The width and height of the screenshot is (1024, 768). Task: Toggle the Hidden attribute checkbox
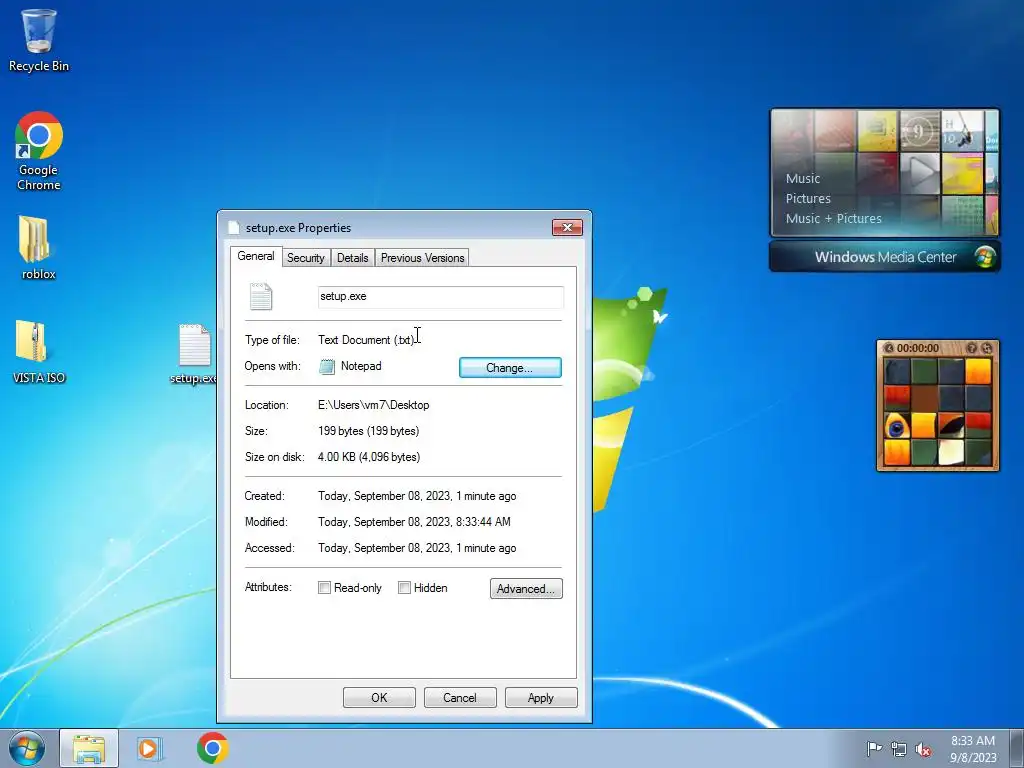pos(404,588)
